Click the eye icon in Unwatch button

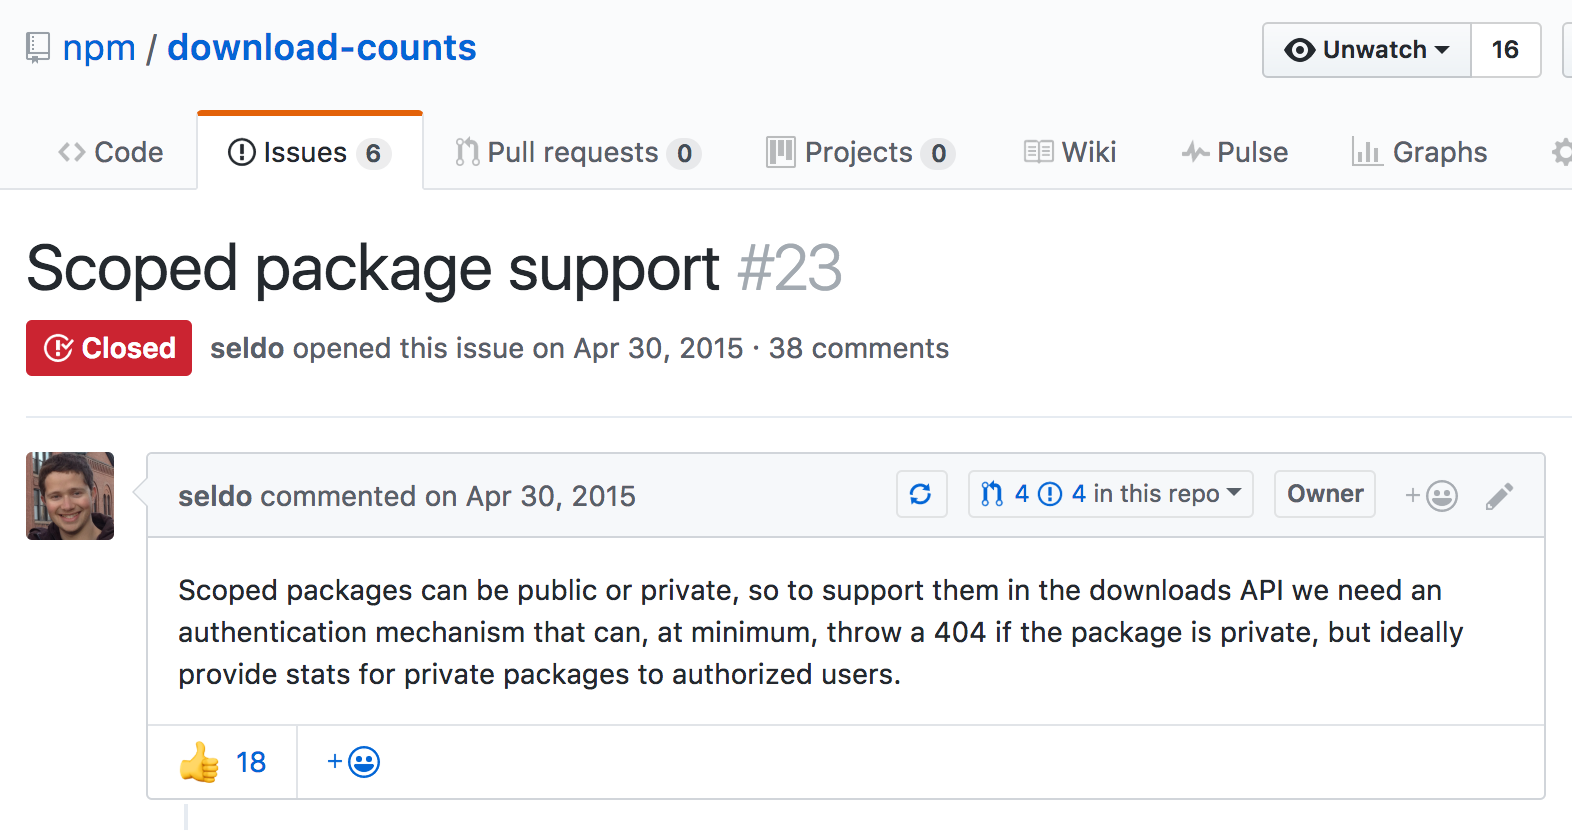click(1299, 50)
